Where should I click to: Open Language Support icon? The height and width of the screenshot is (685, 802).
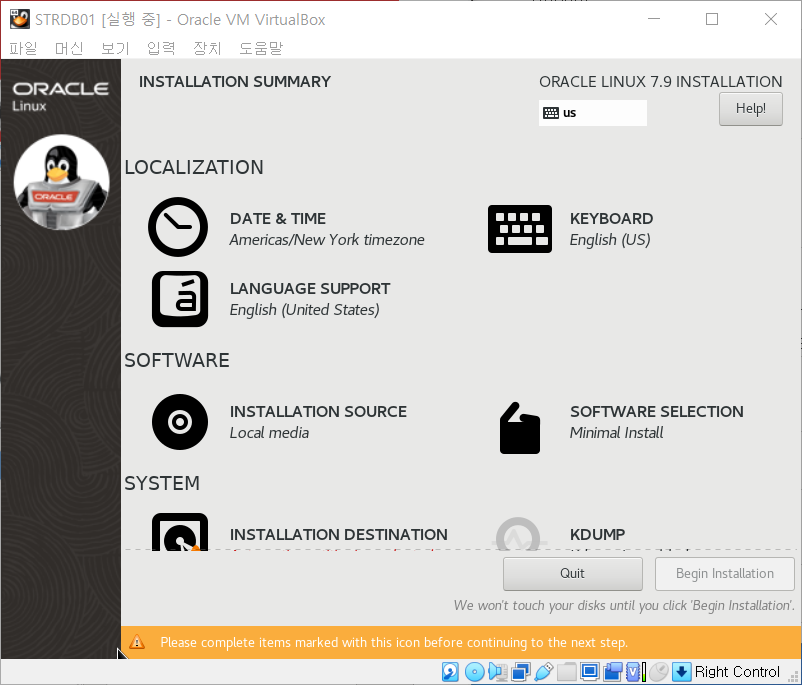click(180, 299)
